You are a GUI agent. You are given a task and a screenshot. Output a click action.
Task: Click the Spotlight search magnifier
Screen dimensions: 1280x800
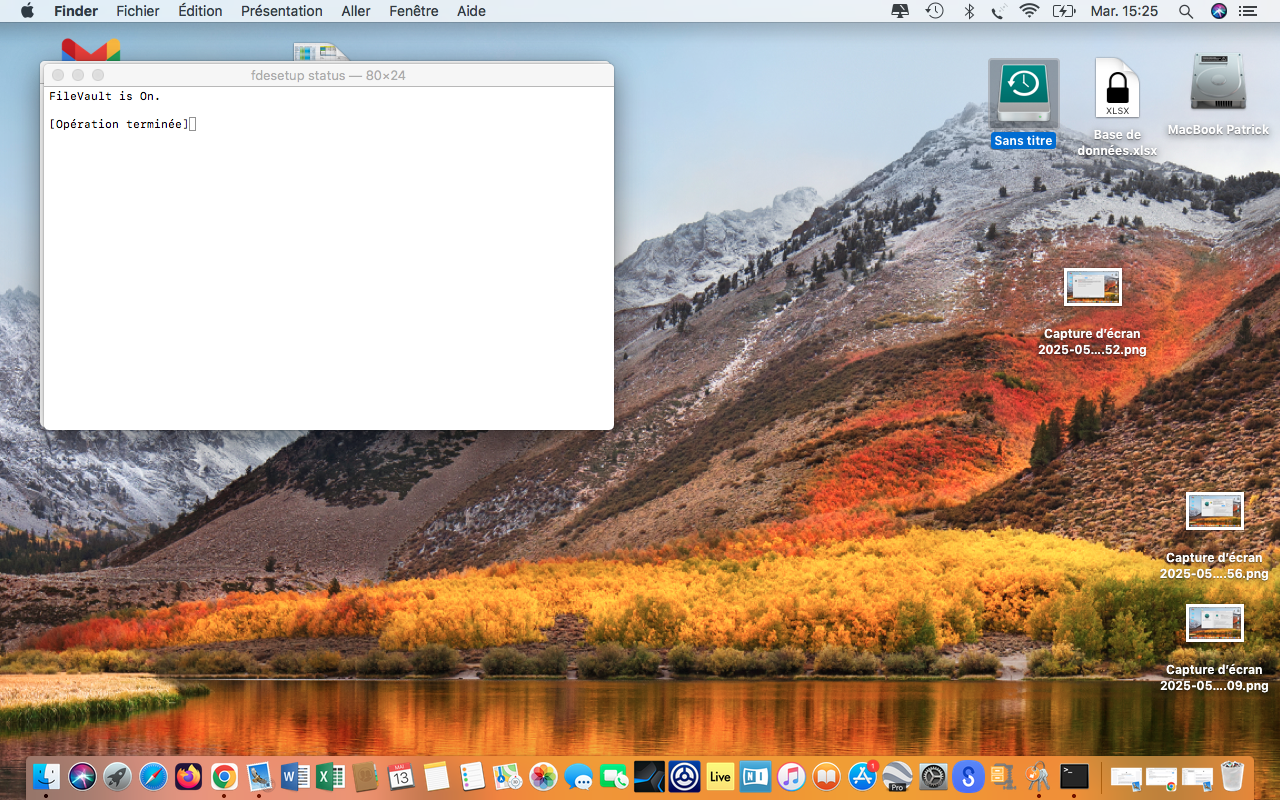coord(1186,11)
